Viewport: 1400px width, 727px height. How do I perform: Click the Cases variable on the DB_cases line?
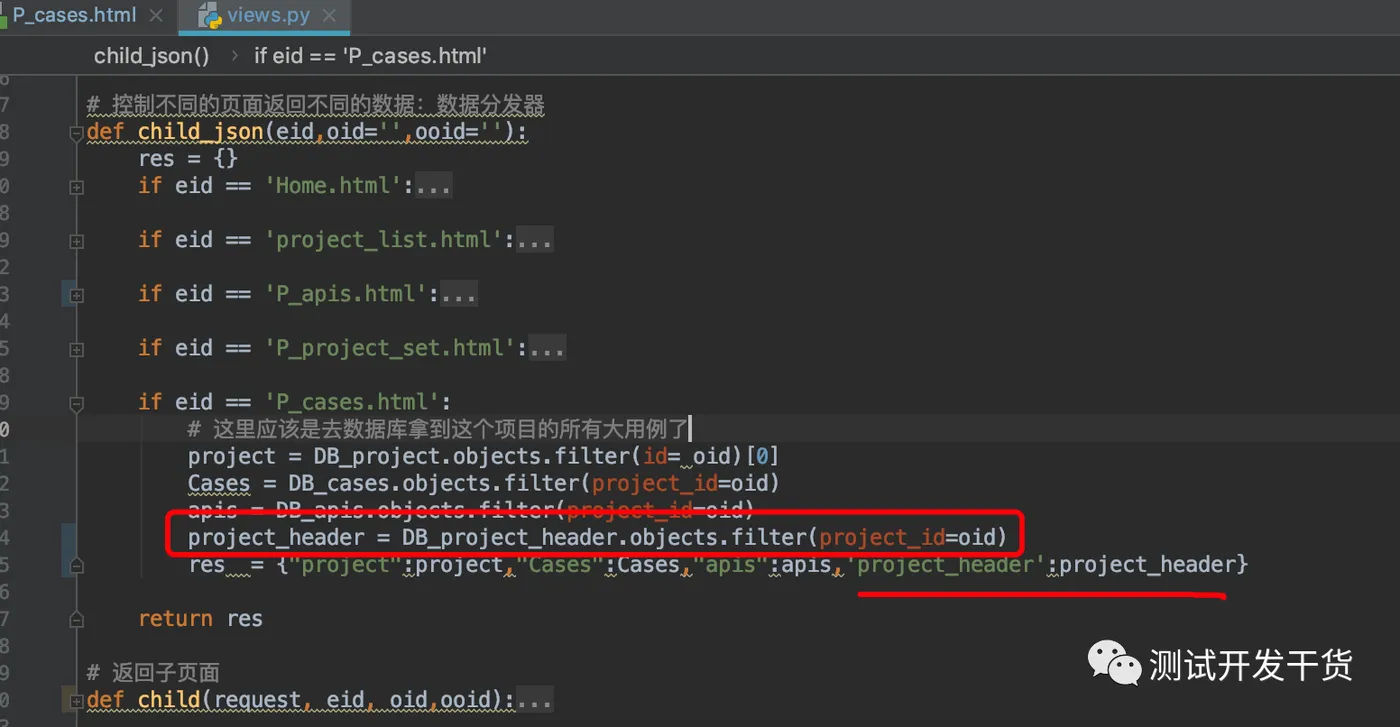point(219,483)
